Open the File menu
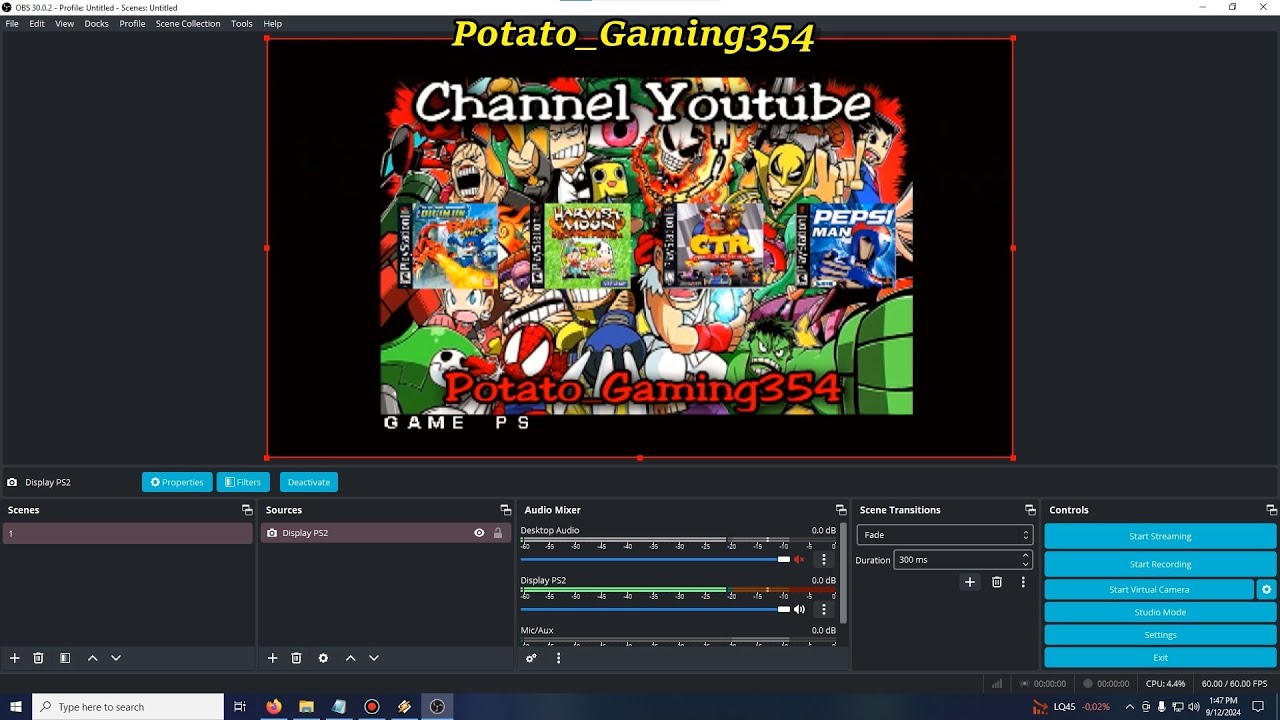Screen dimensions: 1280x720 point(12,23)
